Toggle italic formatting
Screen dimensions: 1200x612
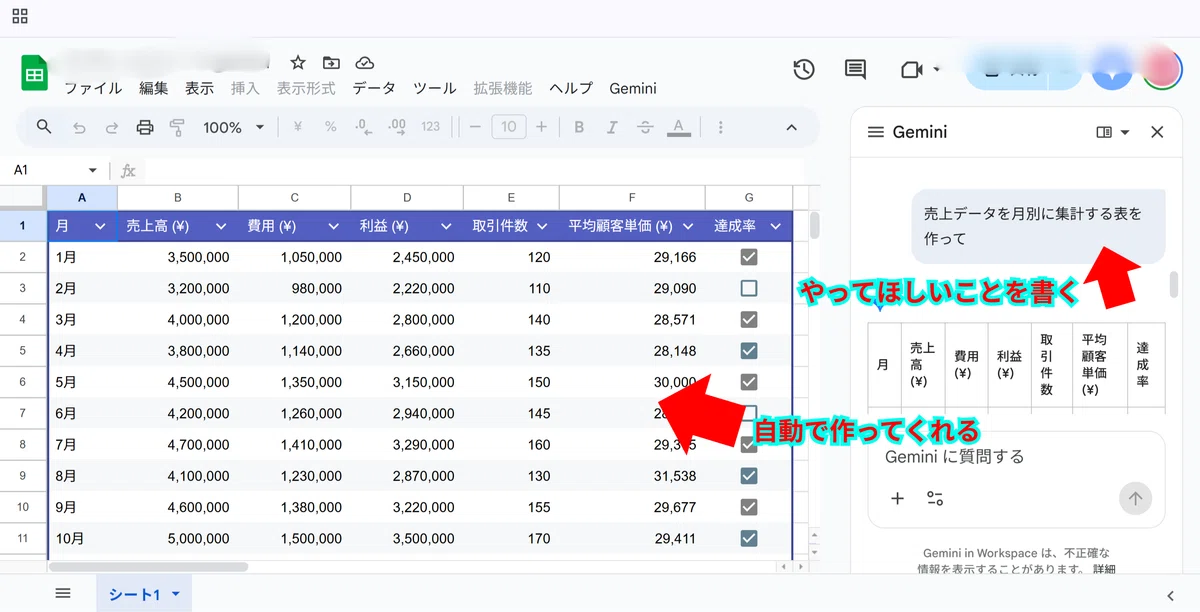(x=612, y=127)
